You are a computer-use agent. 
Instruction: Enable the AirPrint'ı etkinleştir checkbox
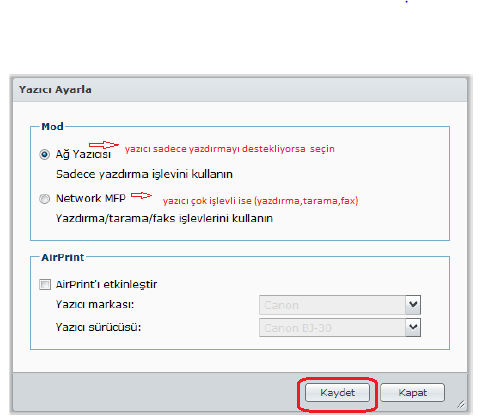[45, 285]
